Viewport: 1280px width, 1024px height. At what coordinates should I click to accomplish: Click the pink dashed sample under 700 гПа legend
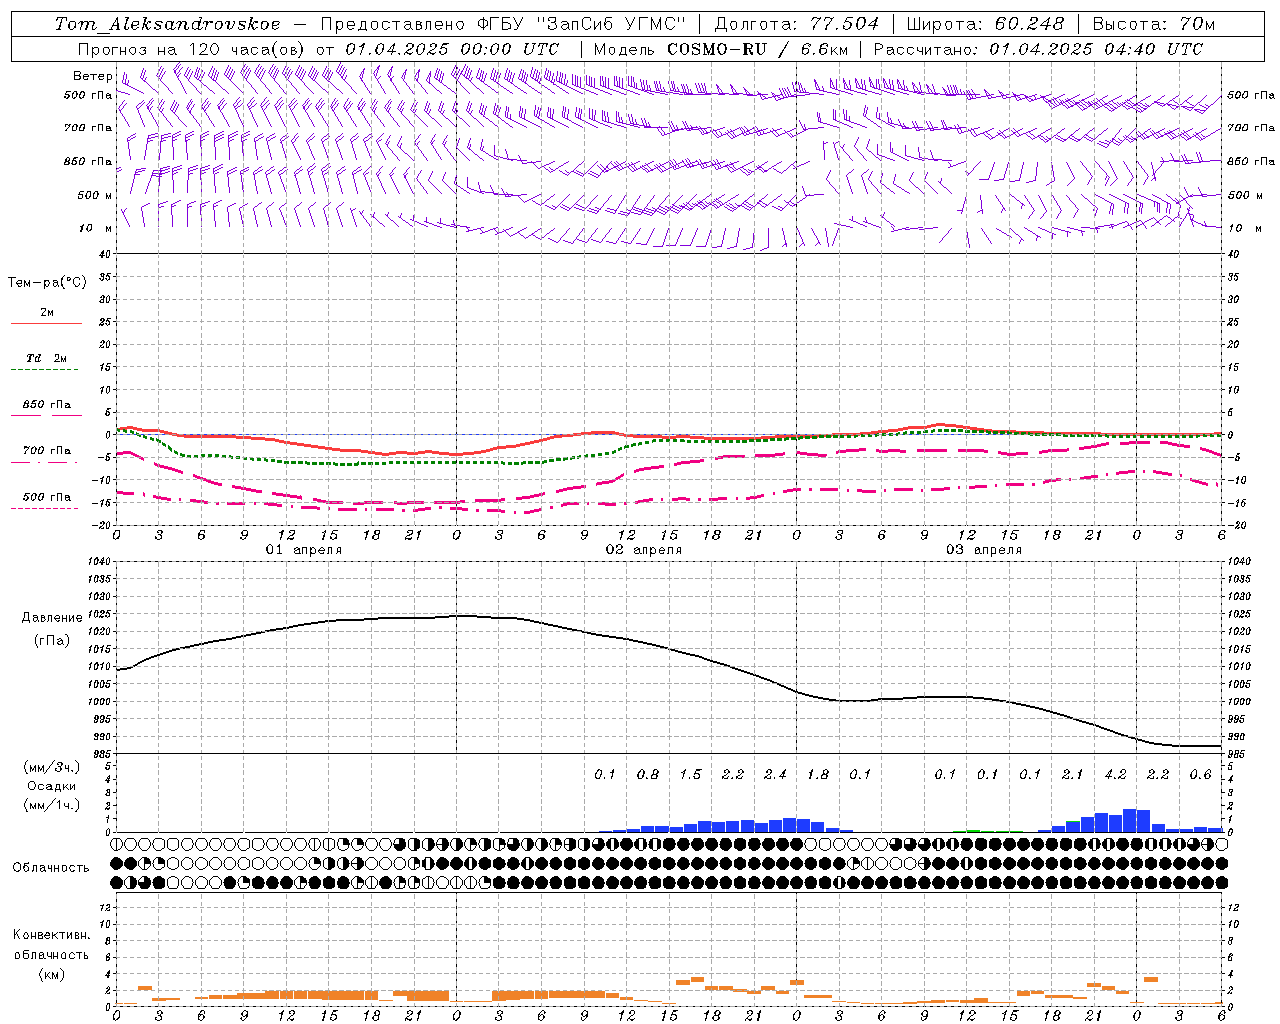44,462
